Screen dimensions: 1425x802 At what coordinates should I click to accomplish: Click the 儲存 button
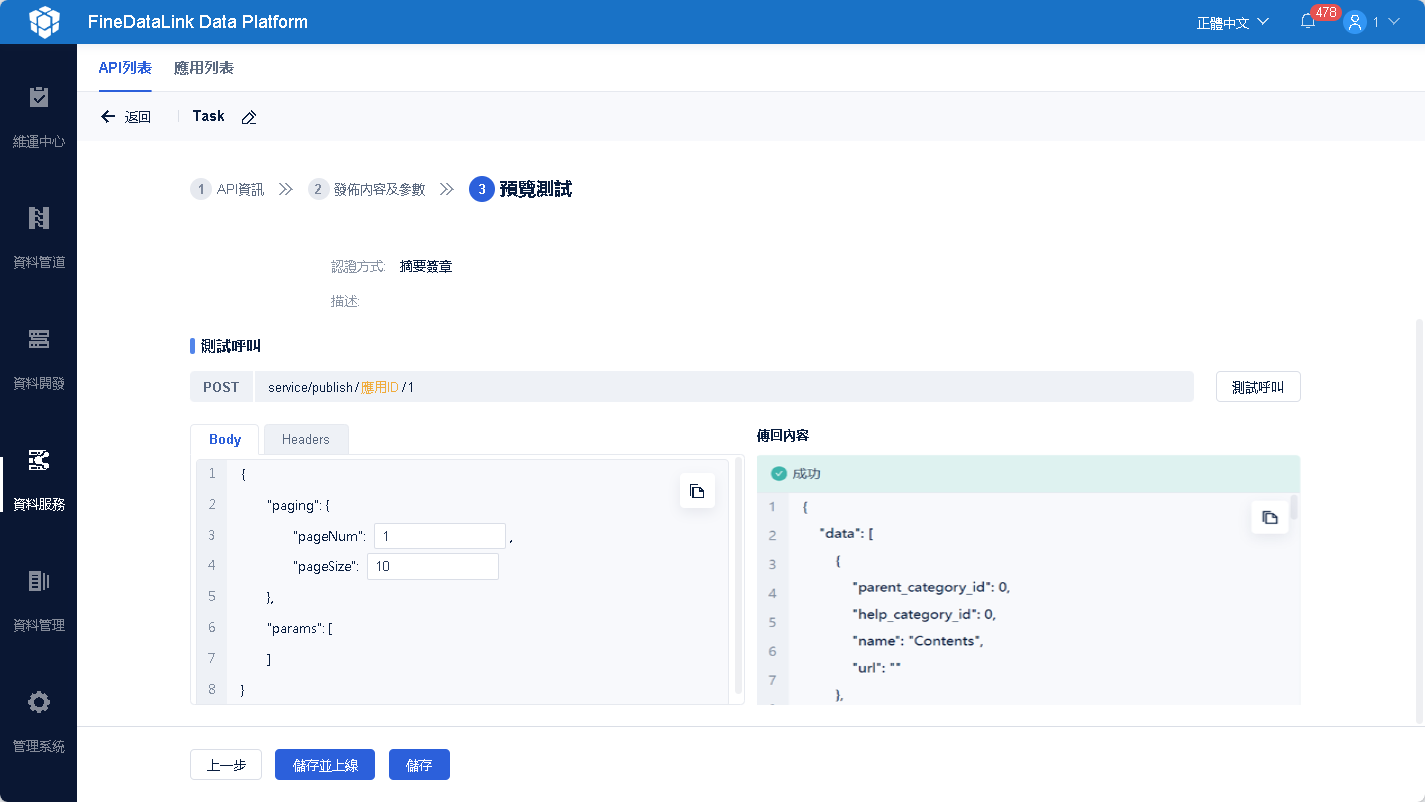pos(419,765)
